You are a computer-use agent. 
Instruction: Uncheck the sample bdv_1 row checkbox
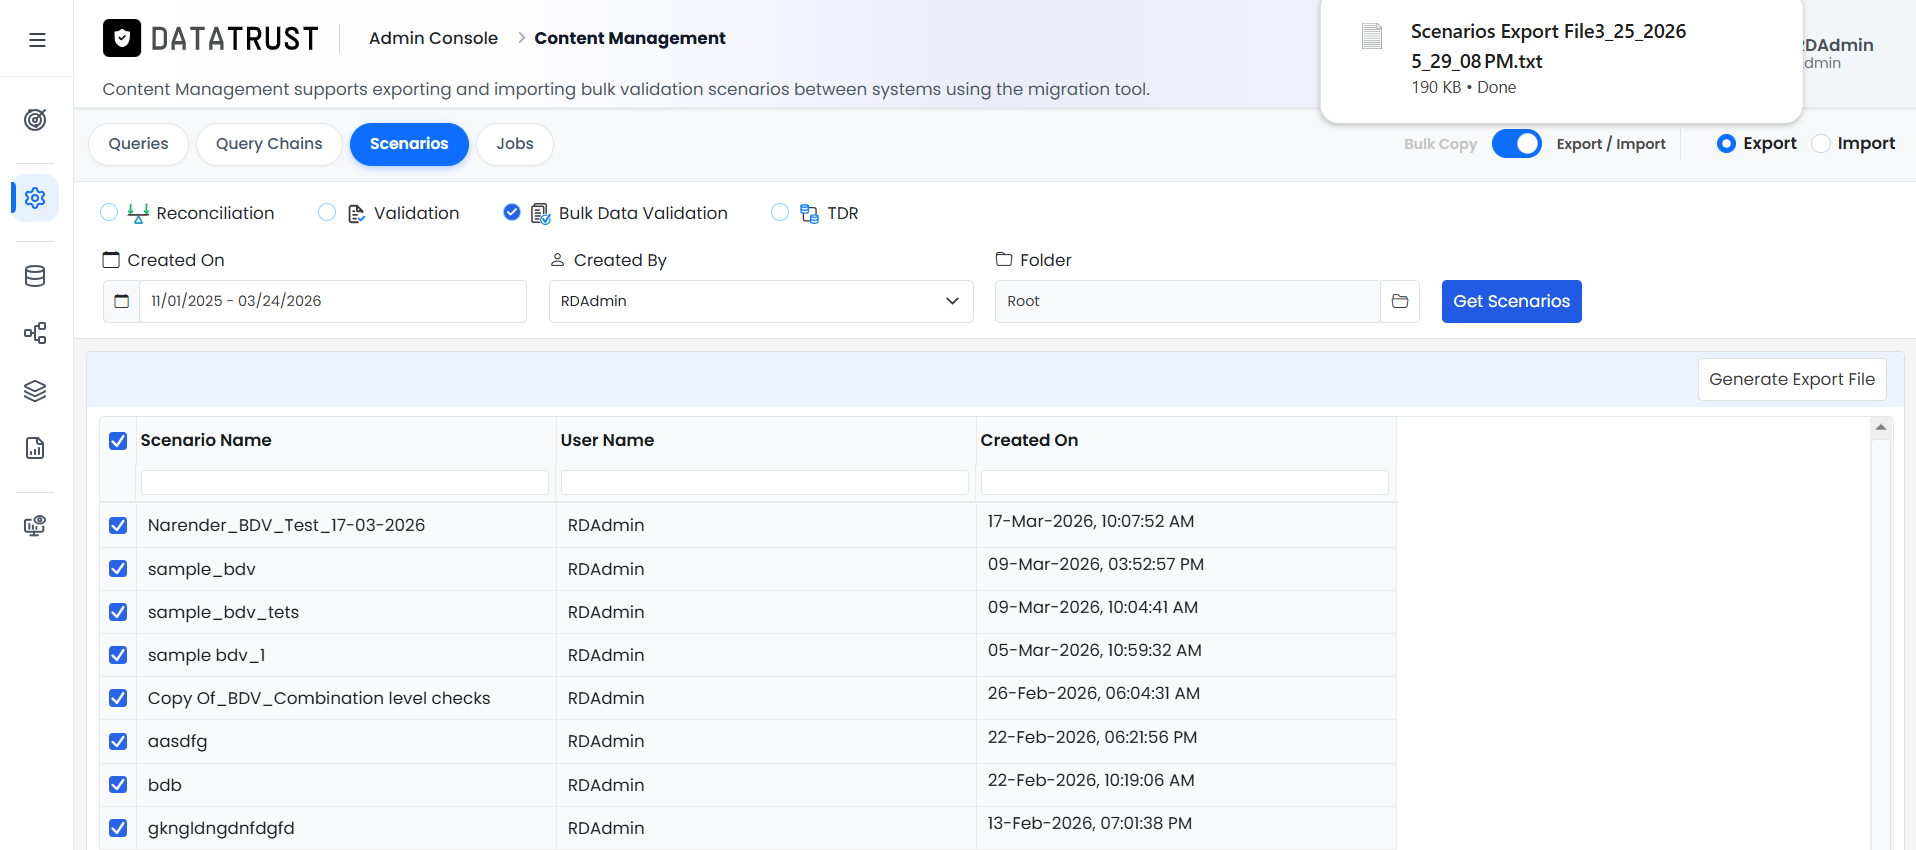pos(118,655)
